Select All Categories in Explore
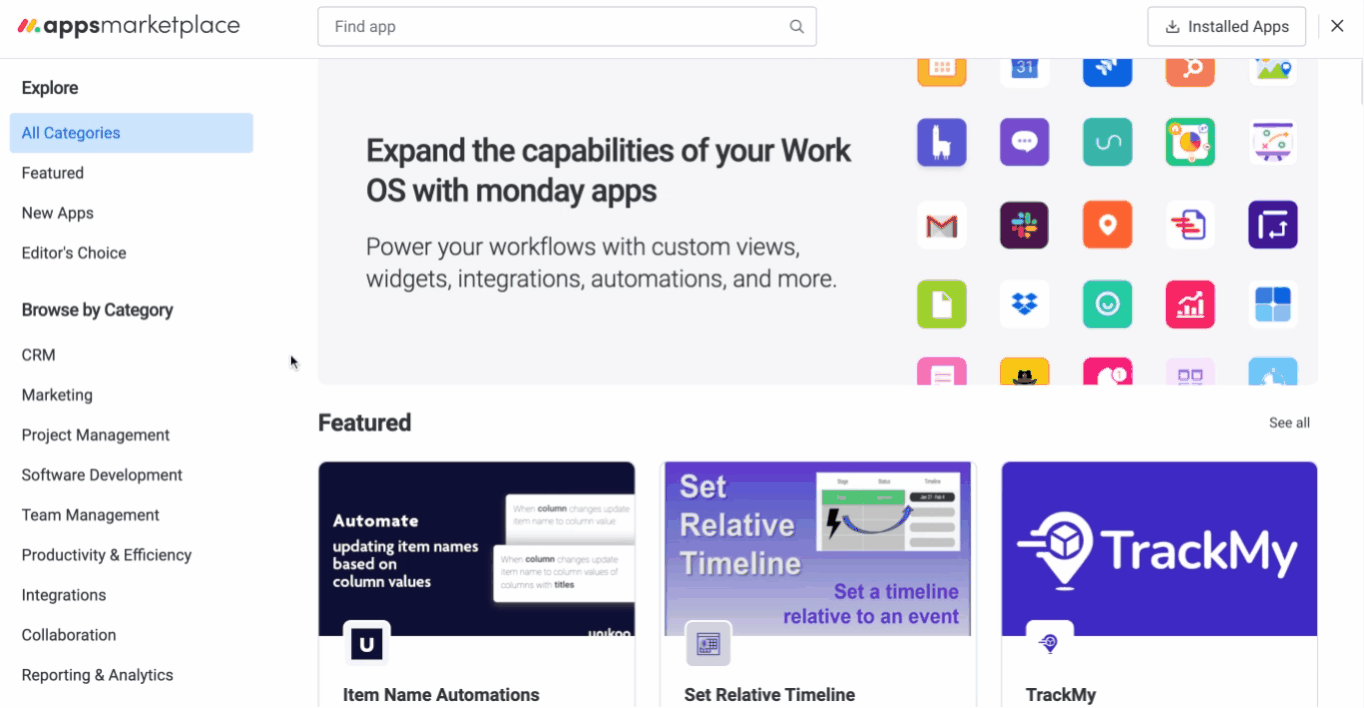The height and width of the screenshot is (708, 1364). tap(131, 133)
